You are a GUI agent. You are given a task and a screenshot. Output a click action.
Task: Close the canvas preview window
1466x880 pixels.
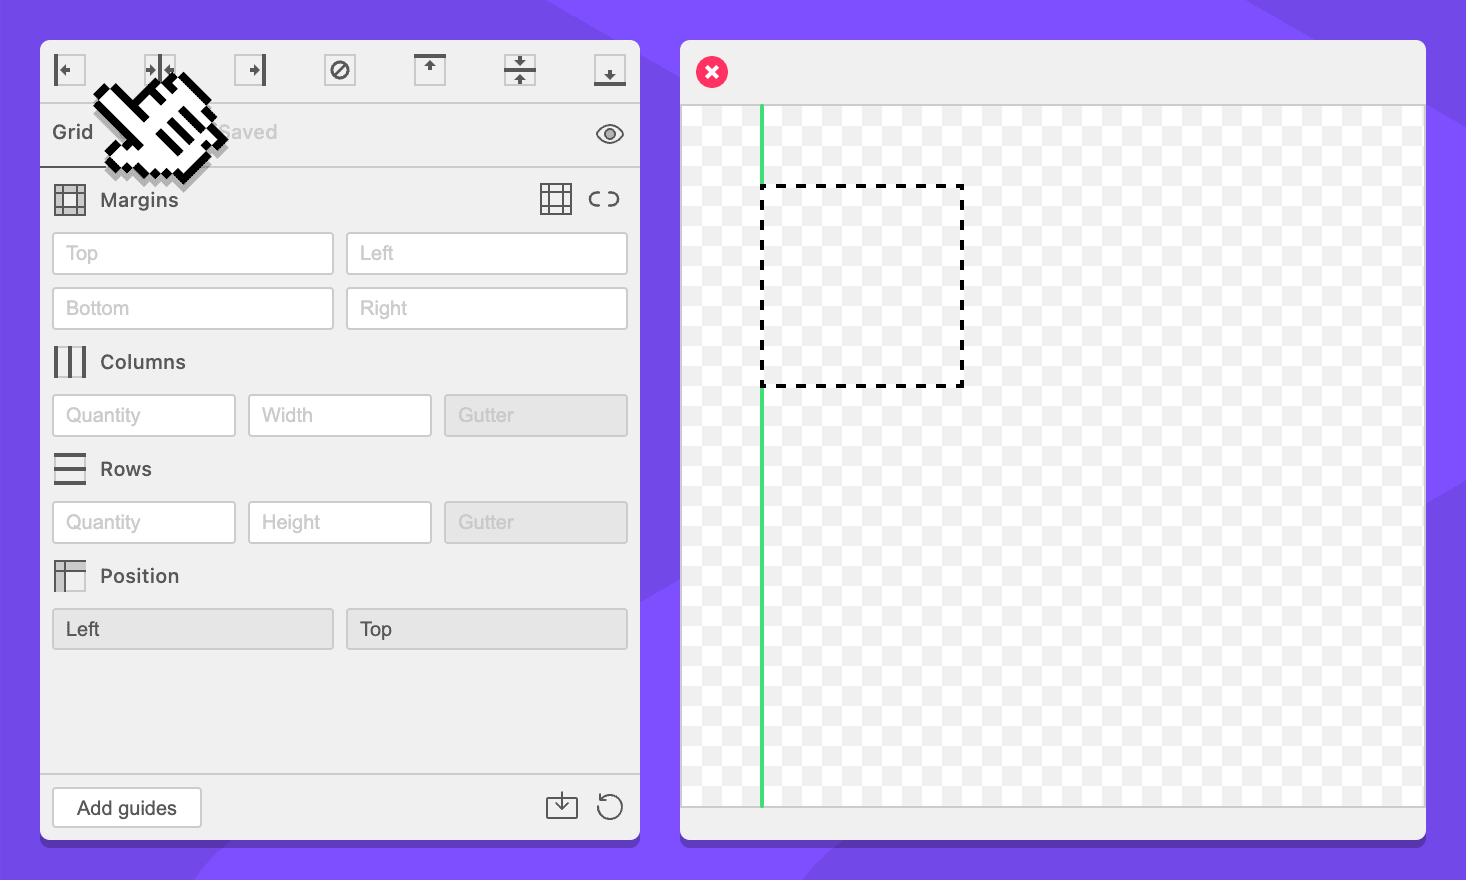tap(712, 72)
